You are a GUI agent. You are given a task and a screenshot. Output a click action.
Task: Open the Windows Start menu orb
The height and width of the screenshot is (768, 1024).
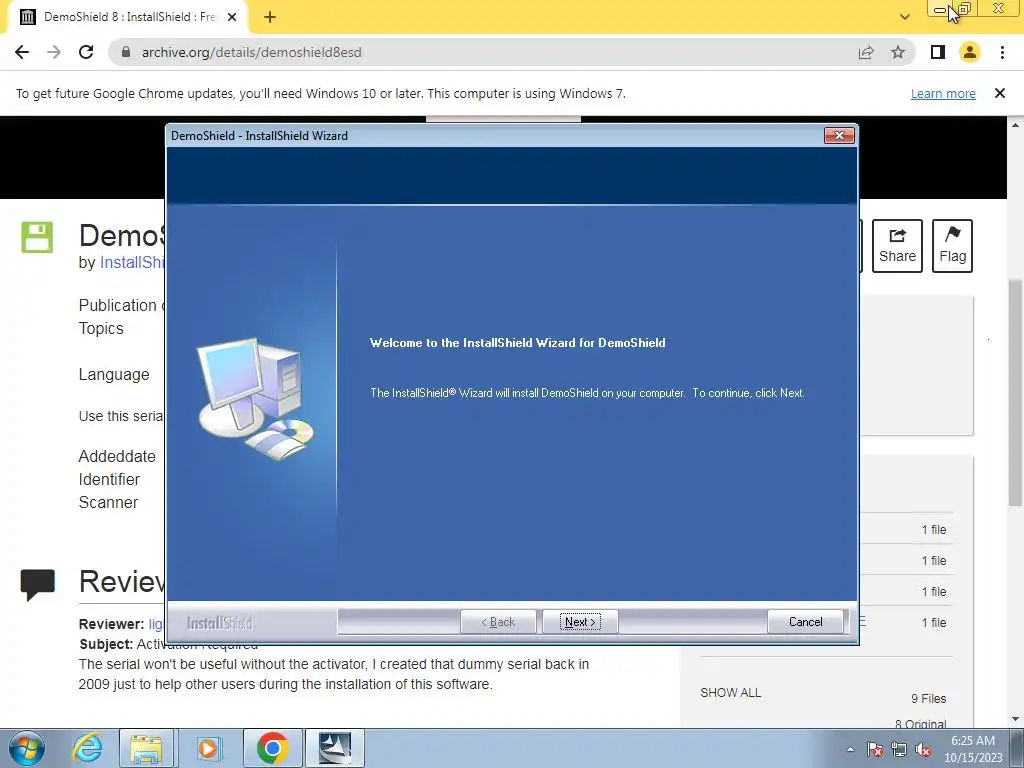point(26,748)
